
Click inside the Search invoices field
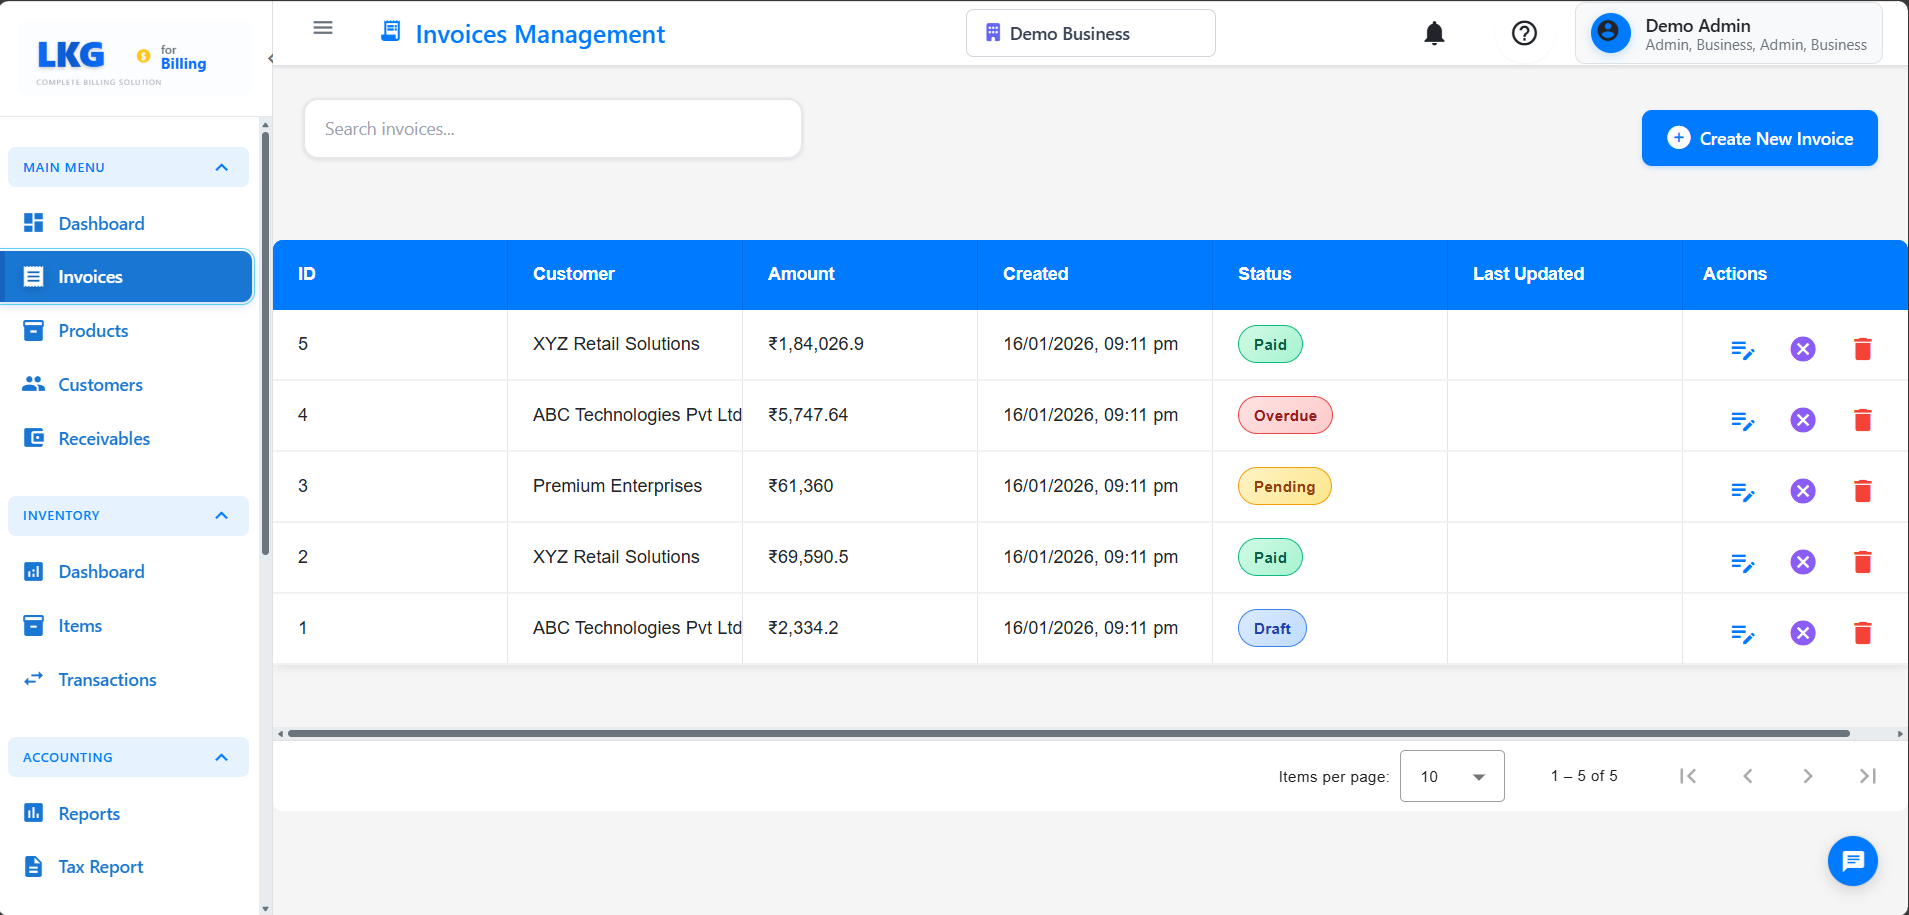(x=552, y=128)
